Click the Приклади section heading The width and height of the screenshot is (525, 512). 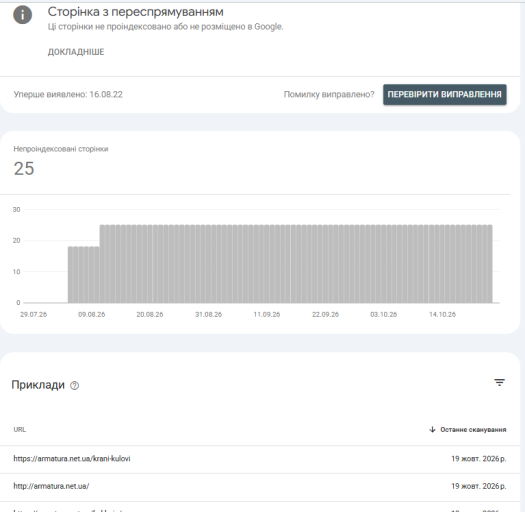click(38, 385)
